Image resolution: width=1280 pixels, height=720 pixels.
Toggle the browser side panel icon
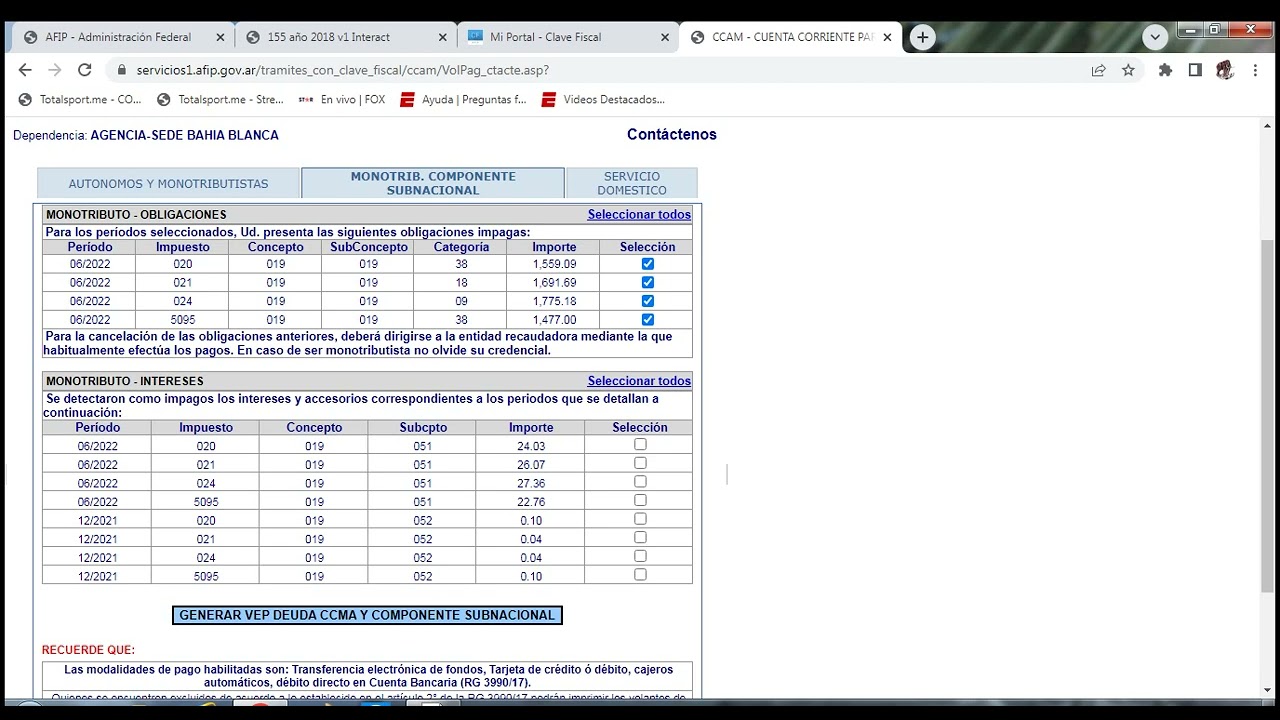[1195, 70]
